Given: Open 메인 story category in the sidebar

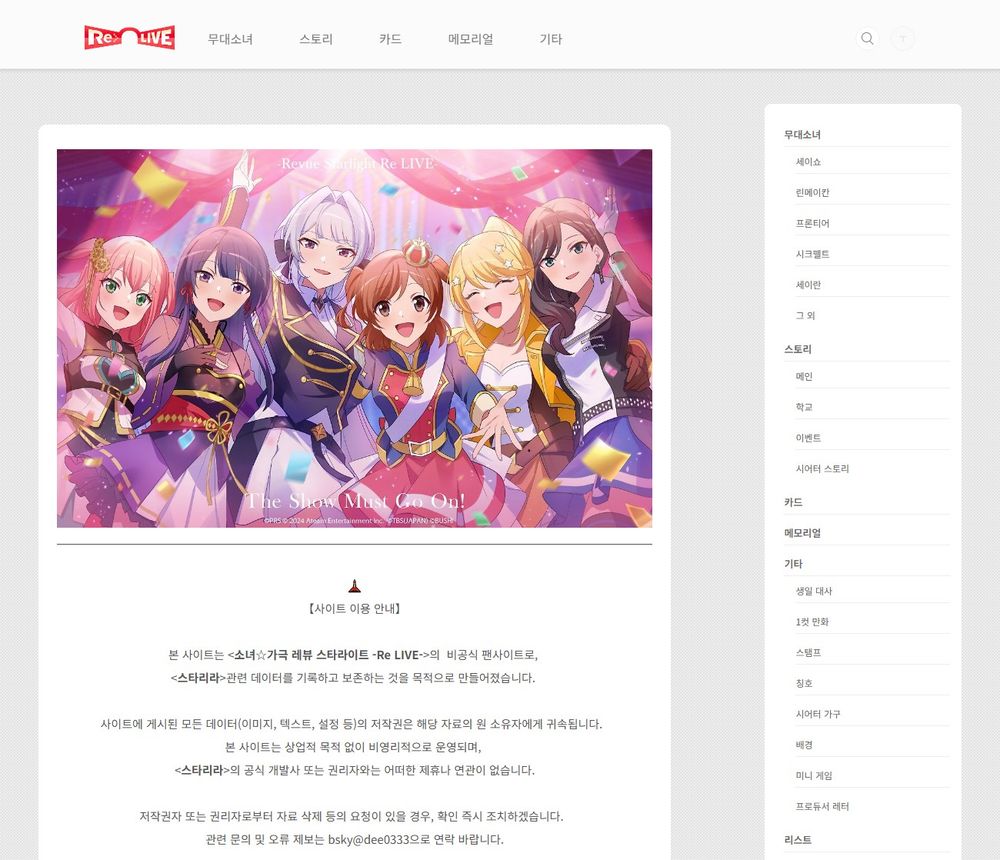Looking at the screenshot, I should (x=804, y=376).
